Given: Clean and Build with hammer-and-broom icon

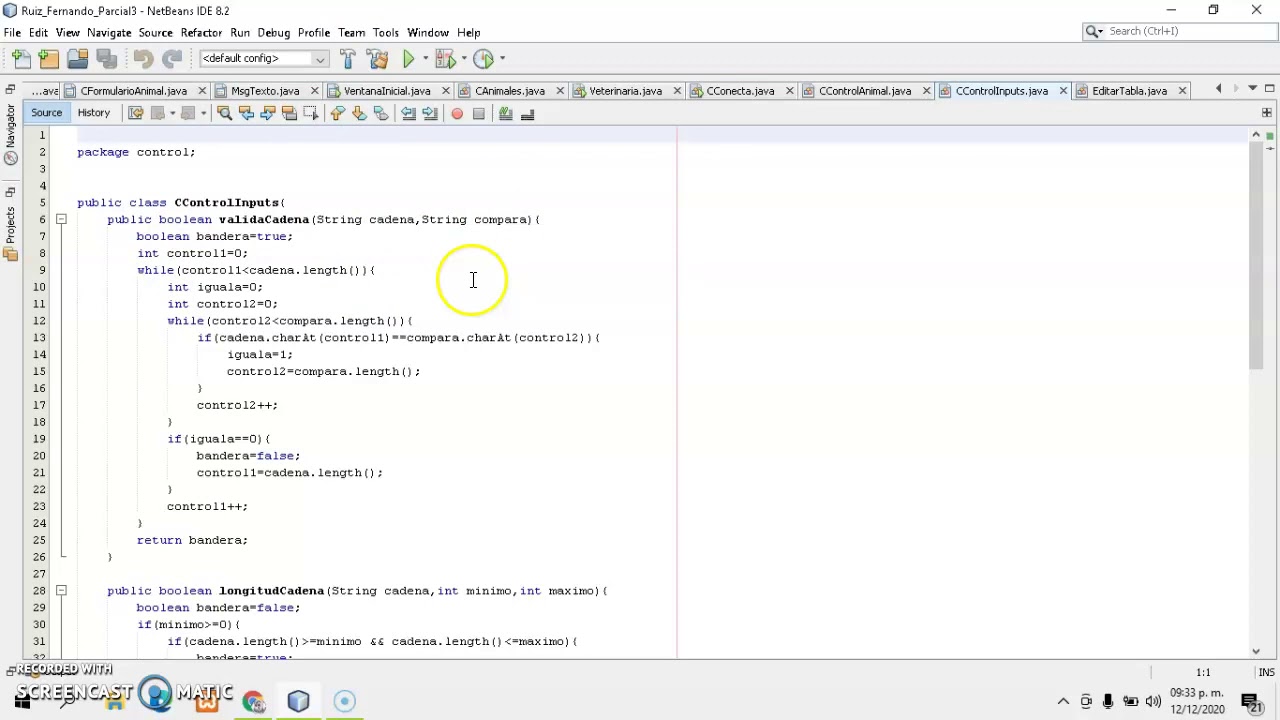Looking at the screenshot, I should [378, 59].
